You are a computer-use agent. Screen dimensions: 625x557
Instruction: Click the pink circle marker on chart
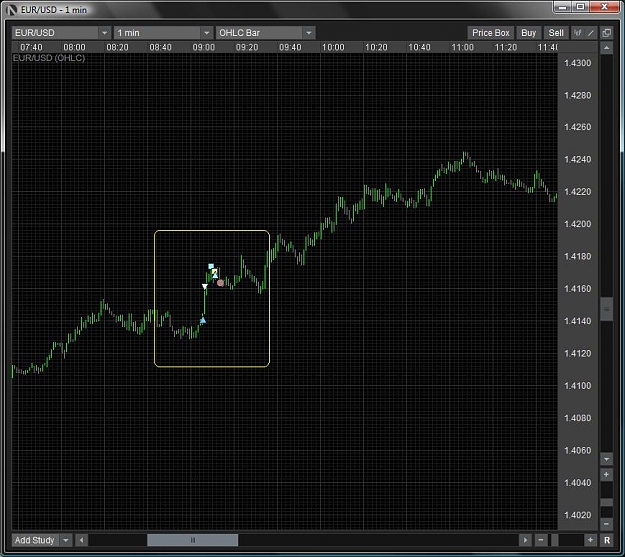pyautogui.click(x=220, y=283)
